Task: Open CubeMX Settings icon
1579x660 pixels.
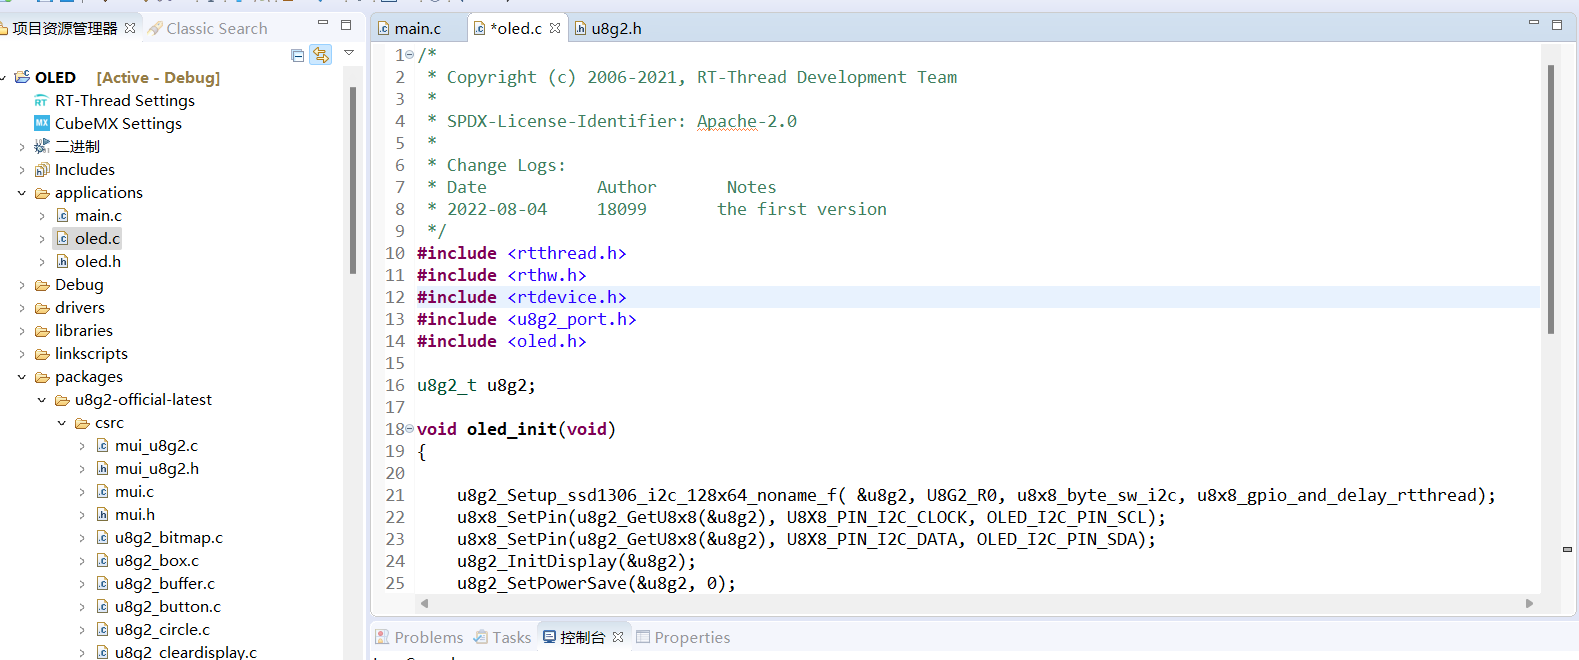Action: pyautogui.click(x=41, y=124)
